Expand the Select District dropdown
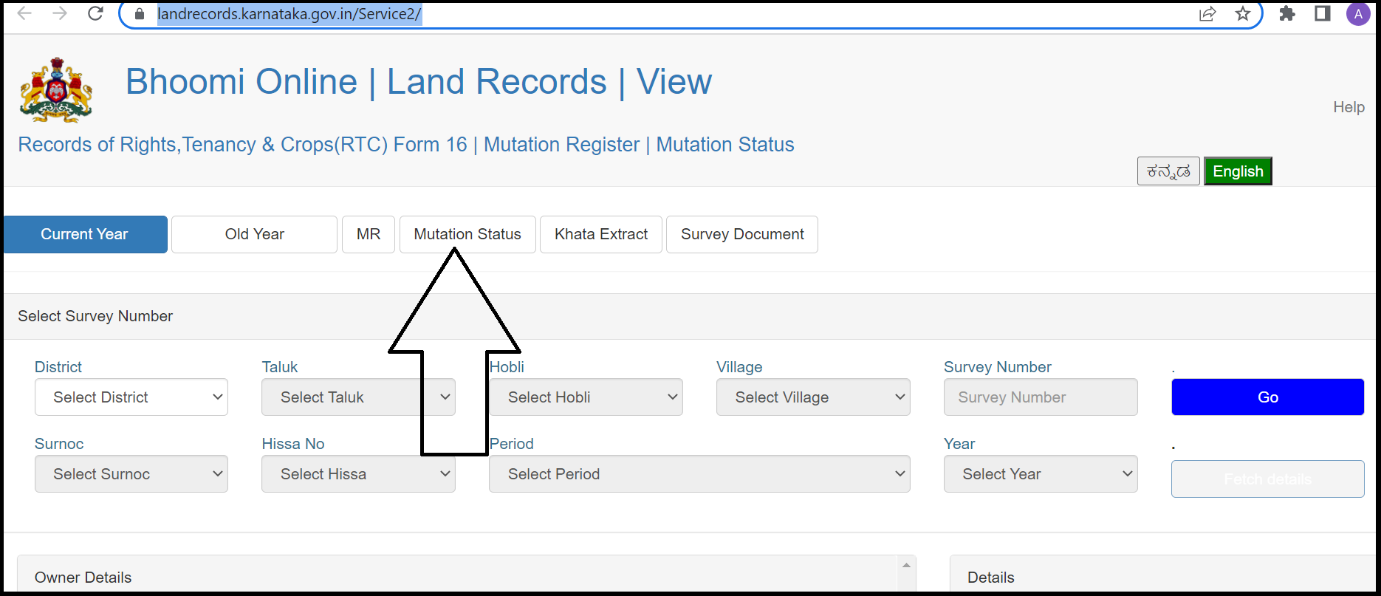The height and width of the screenshot is (596, 1381). coord(131,397)
